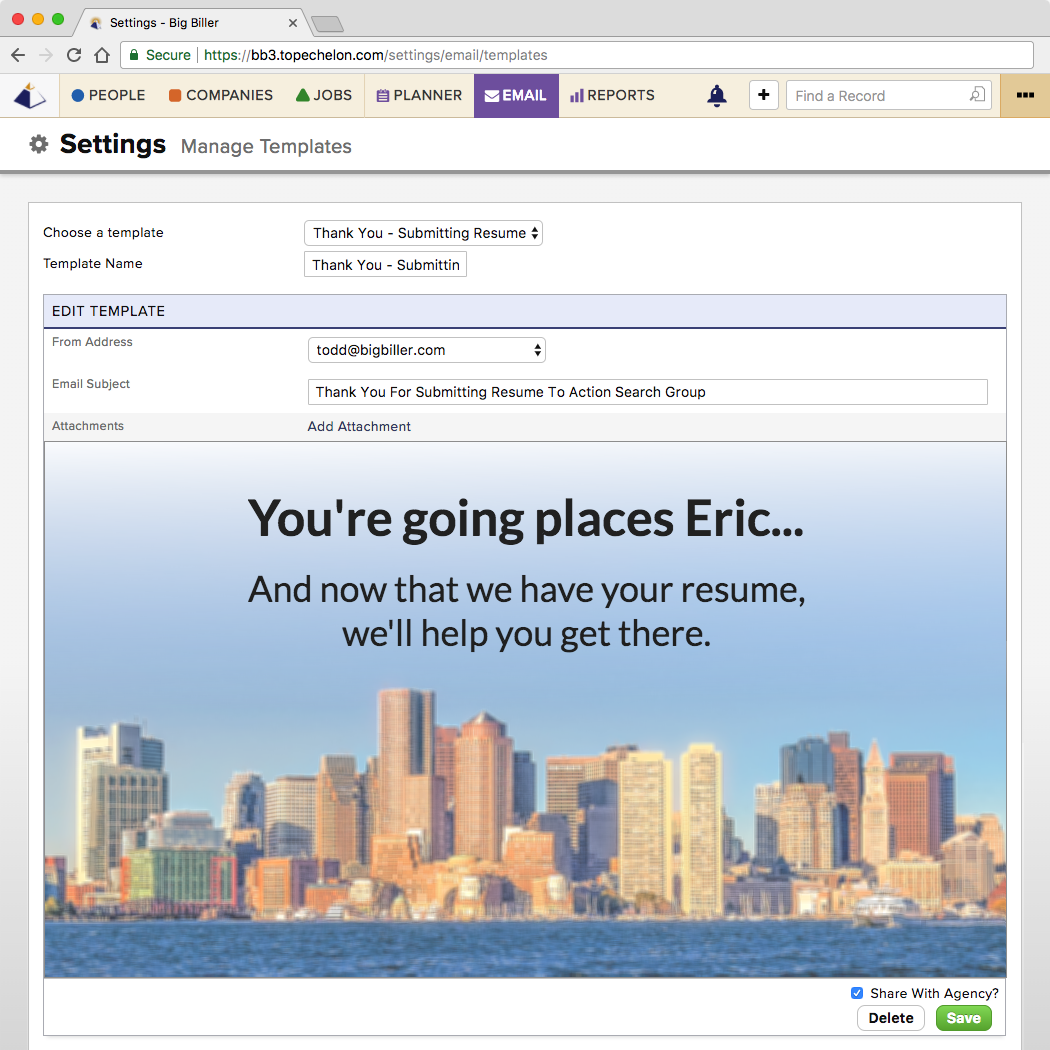
Task: Click the Add Attachment link
Action: 359,426
